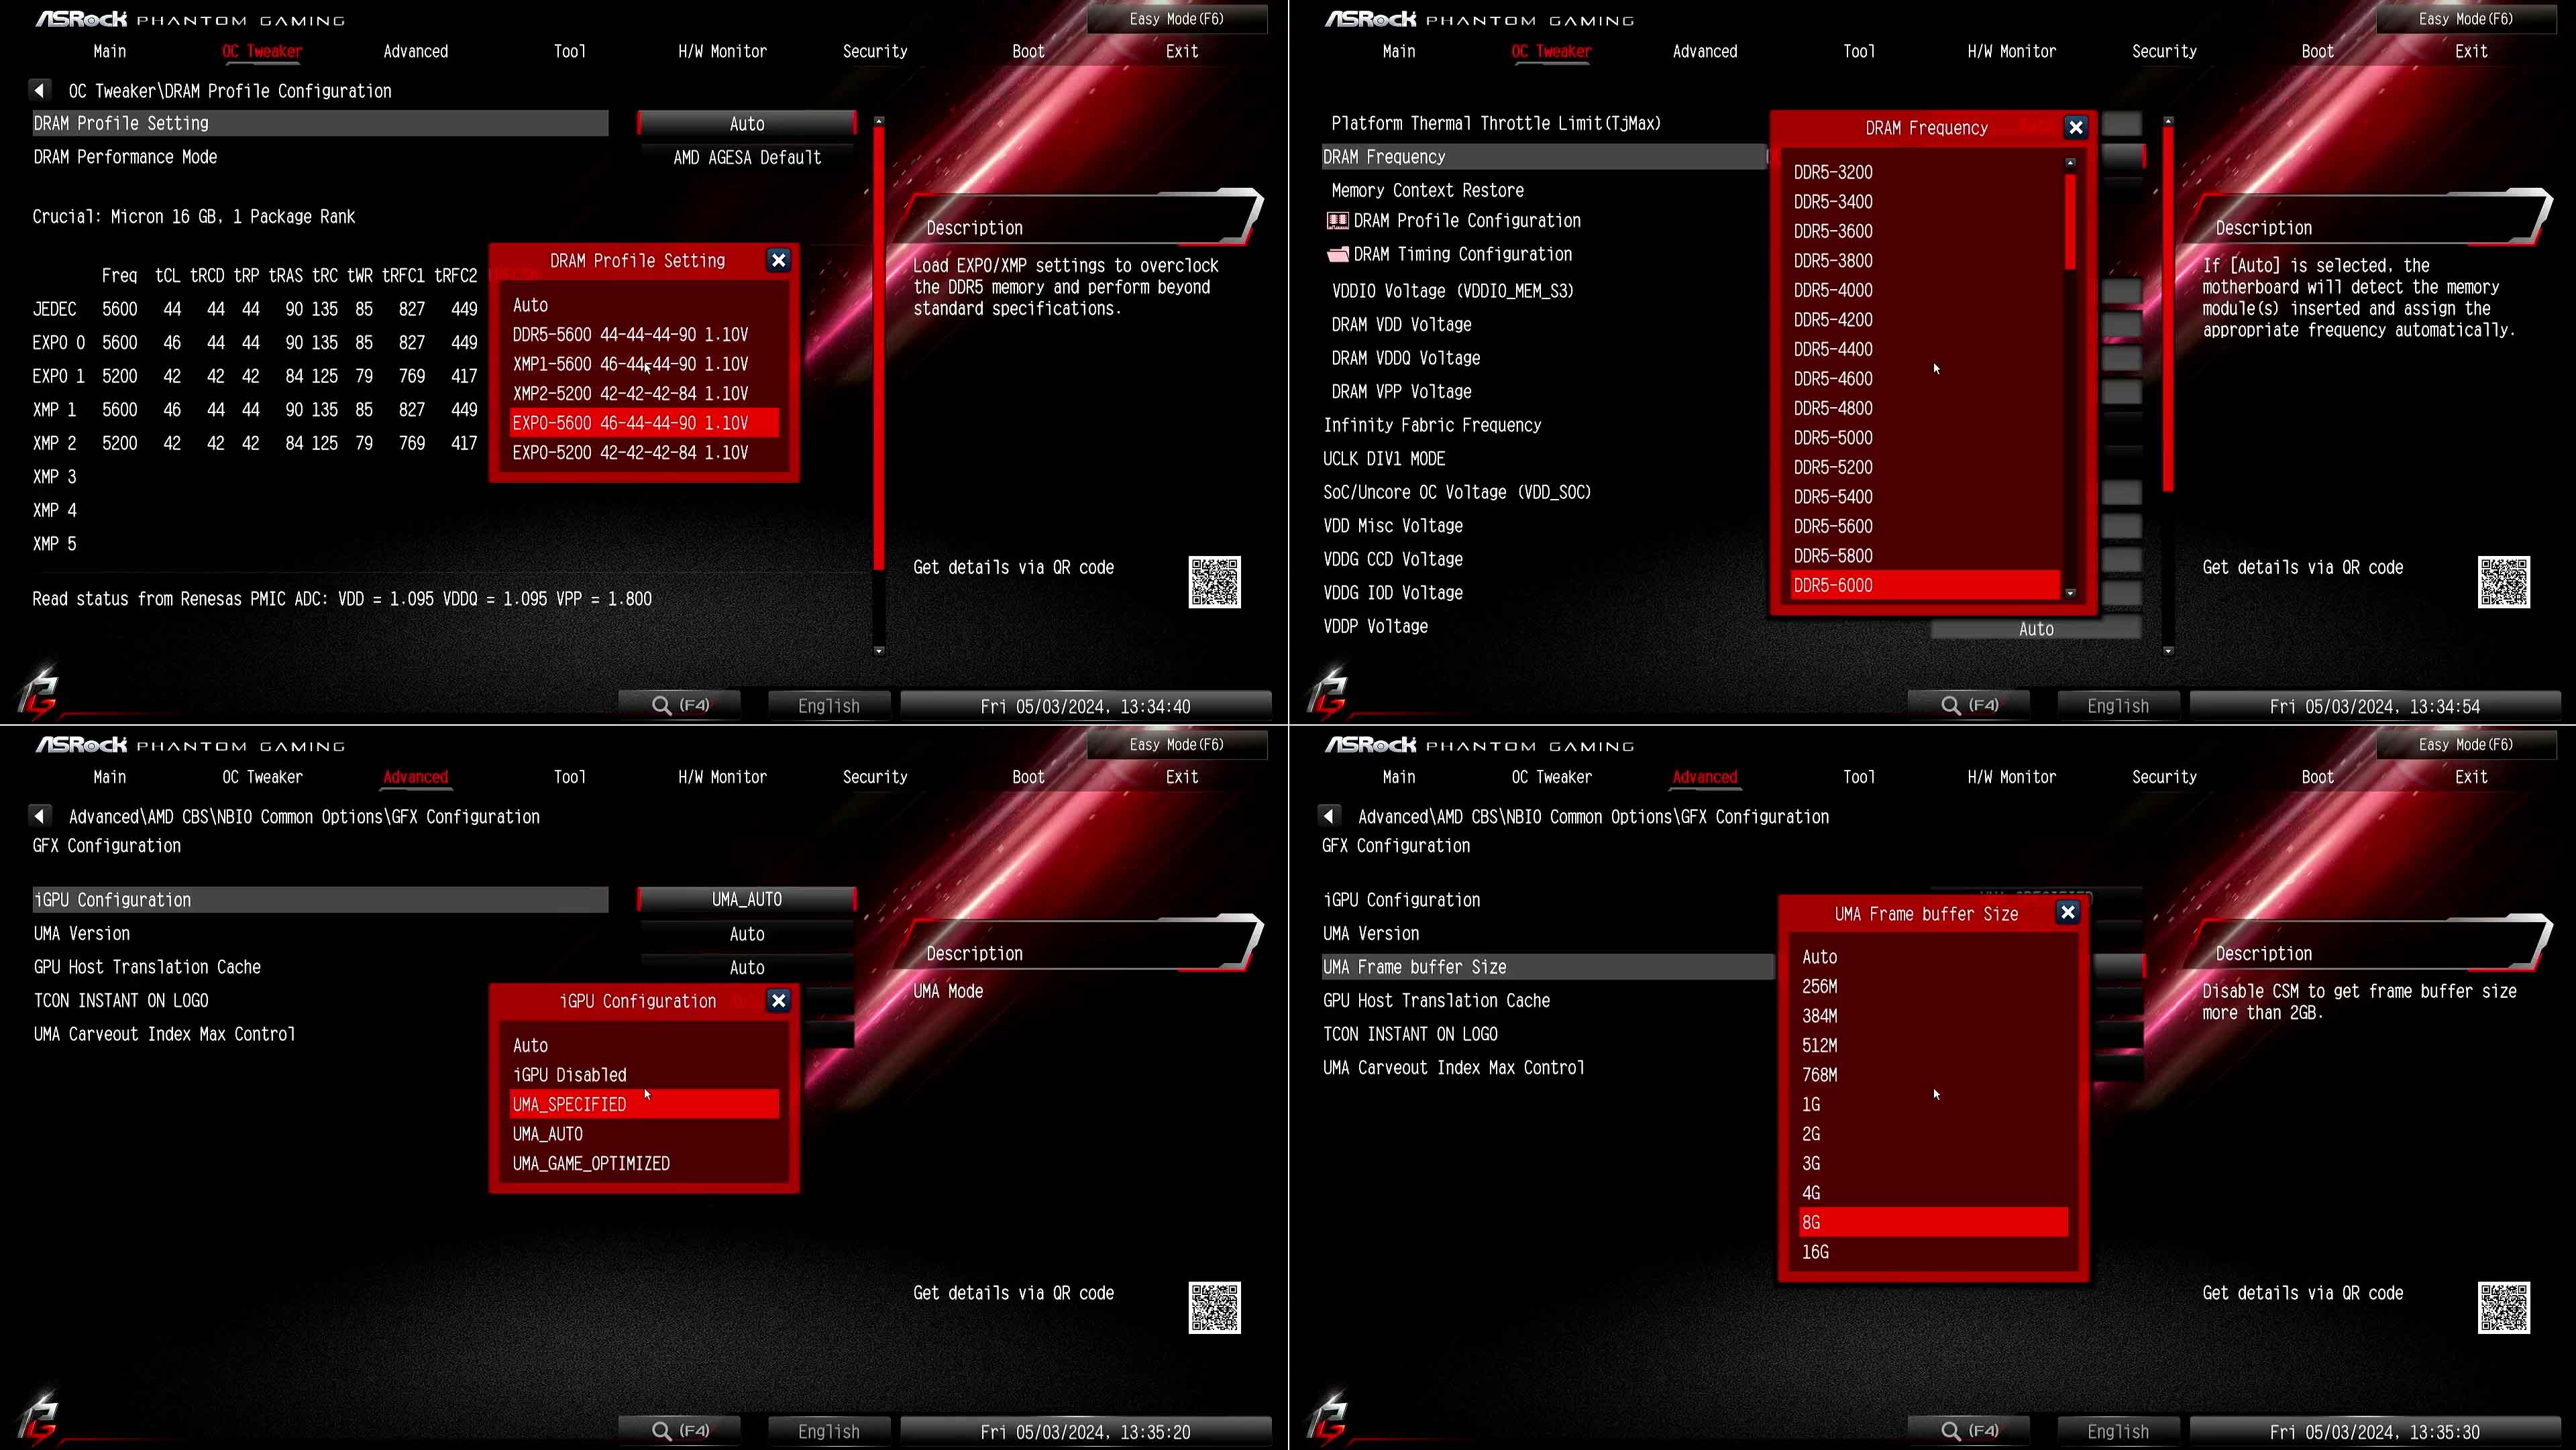Close the DRAM Frequency popup

[2075, 127]
